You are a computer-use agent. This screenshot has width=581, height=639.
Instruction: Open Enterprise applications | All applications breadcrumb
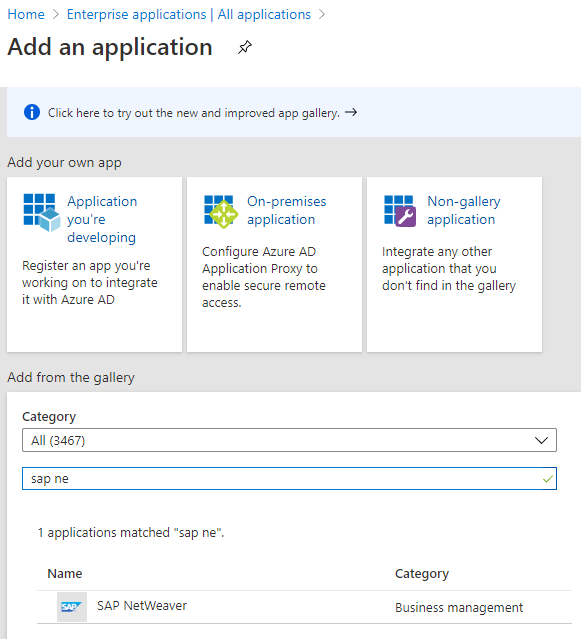(189, 14)
